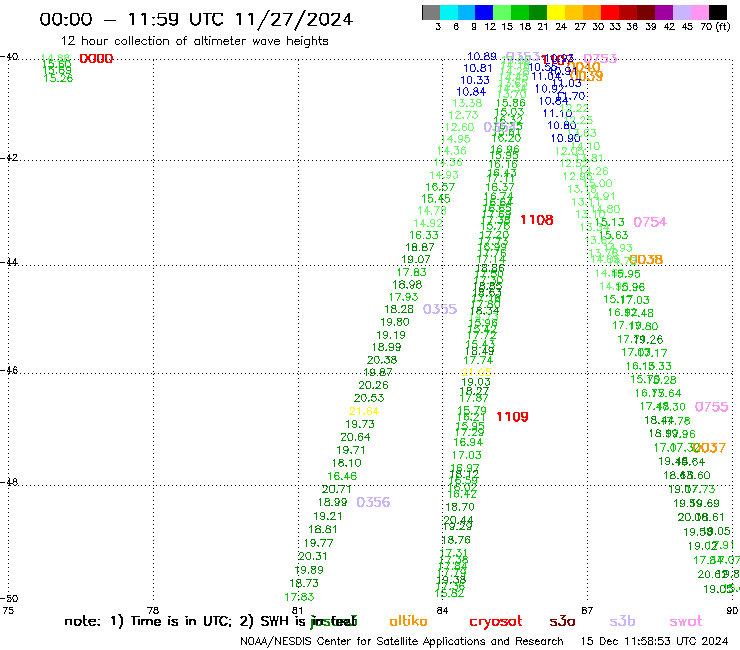Image resolution: width=740 pixels, height=650 pixels.
Task: Select the latitude axis label -46
Action: click(x=9, y=371)
